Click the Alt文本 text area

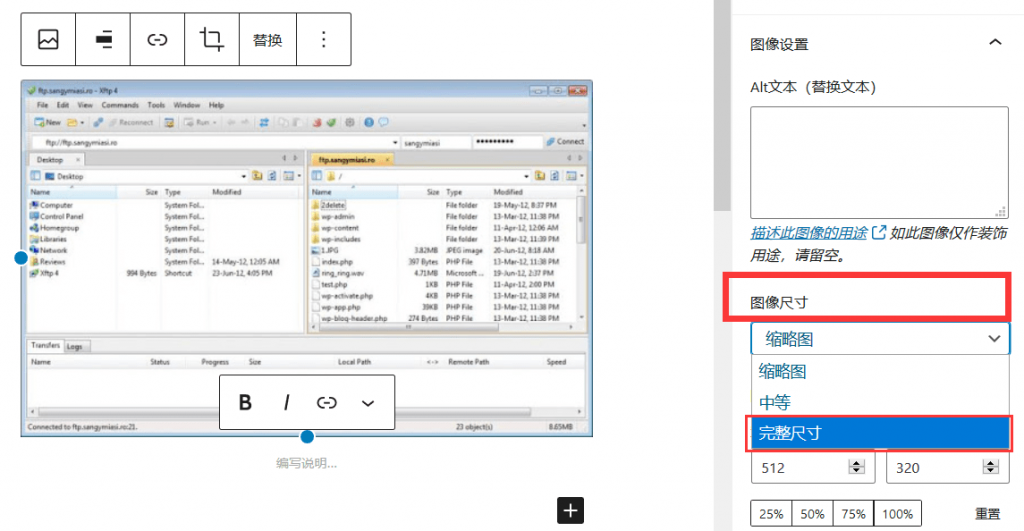[x=880, y=162]
